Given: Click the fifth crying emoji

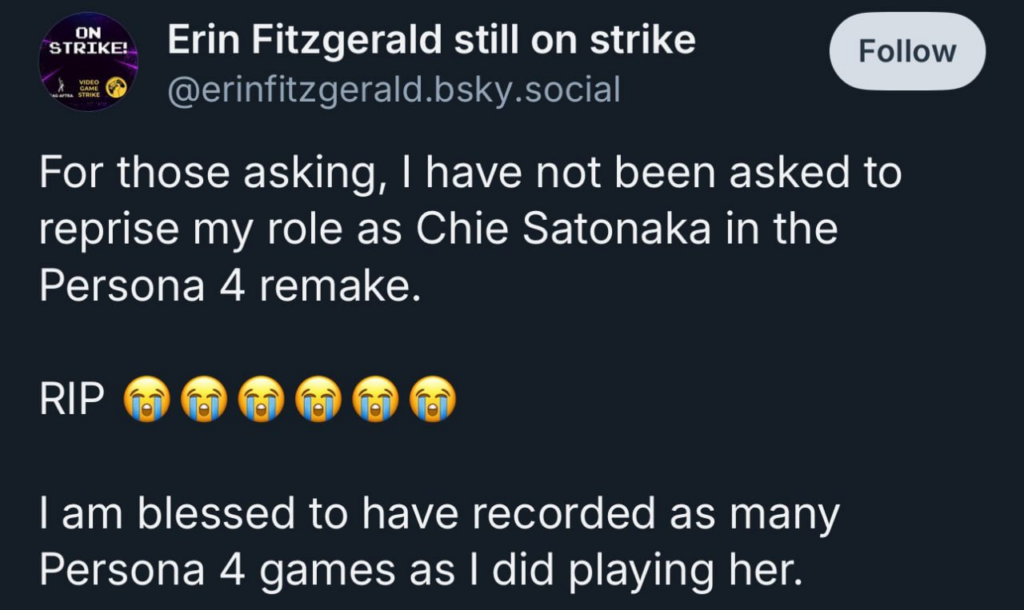Looking at the screenshot, I should 376,398.
